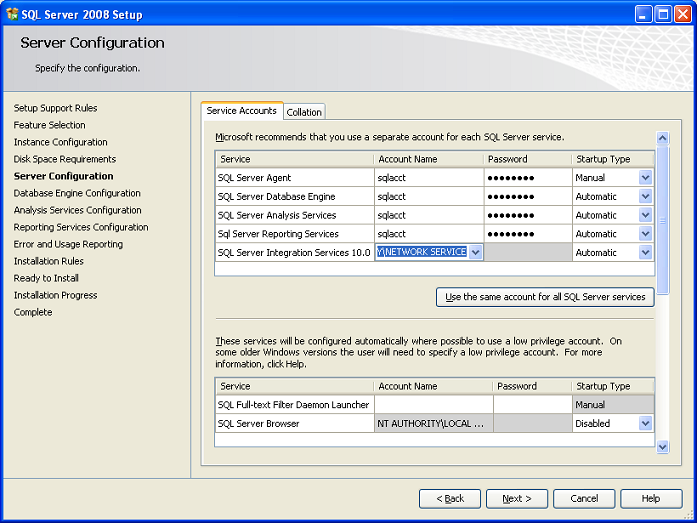Expand account name dropdown for Integration Services
Image resolution: width=697 pixels, height=523 pixels.
[476, 252]
